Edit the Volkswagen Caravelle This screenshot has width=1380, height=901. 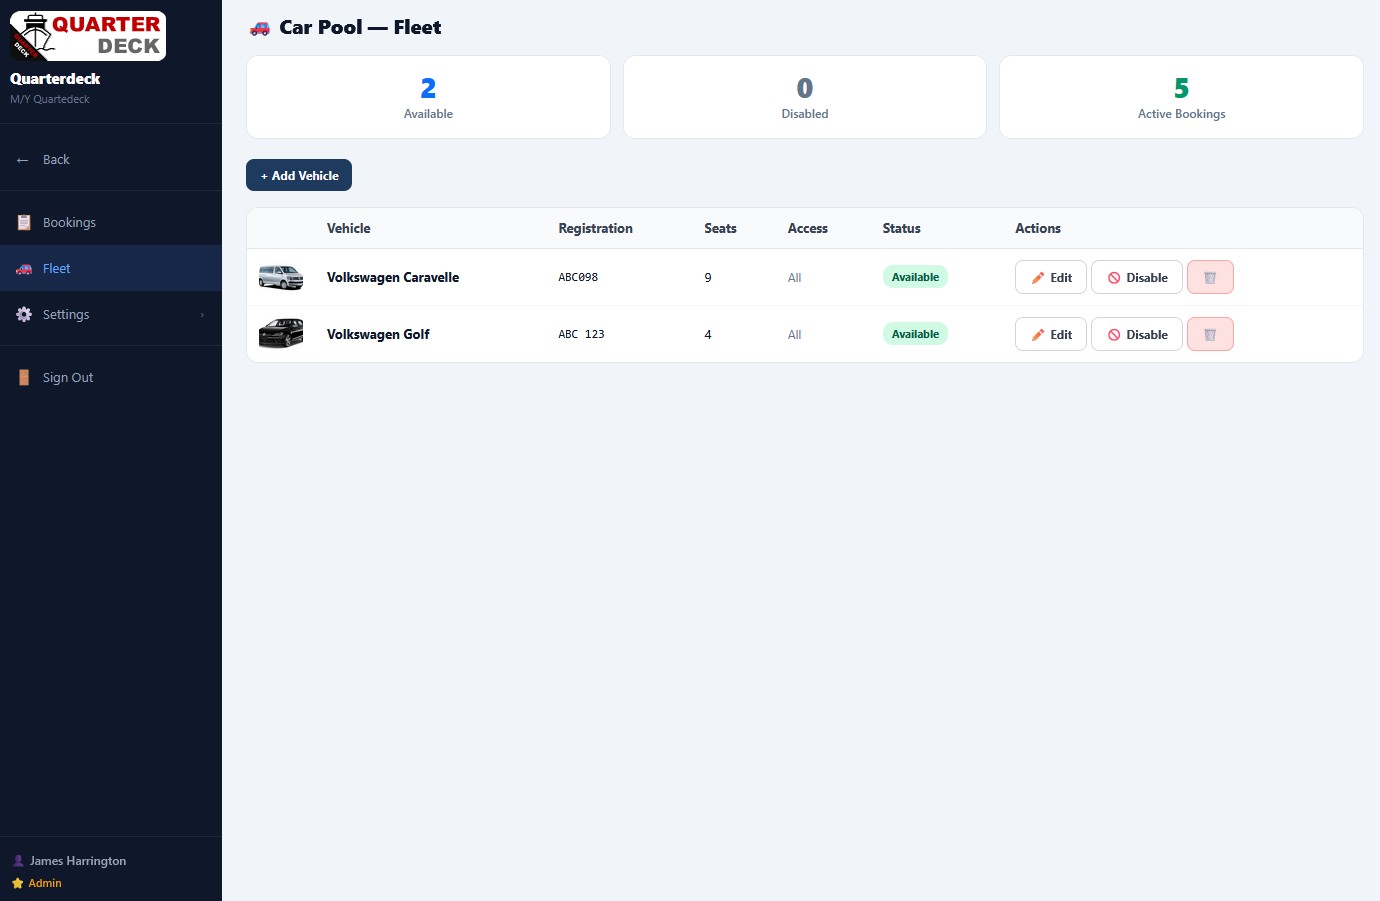point(1051,278)
